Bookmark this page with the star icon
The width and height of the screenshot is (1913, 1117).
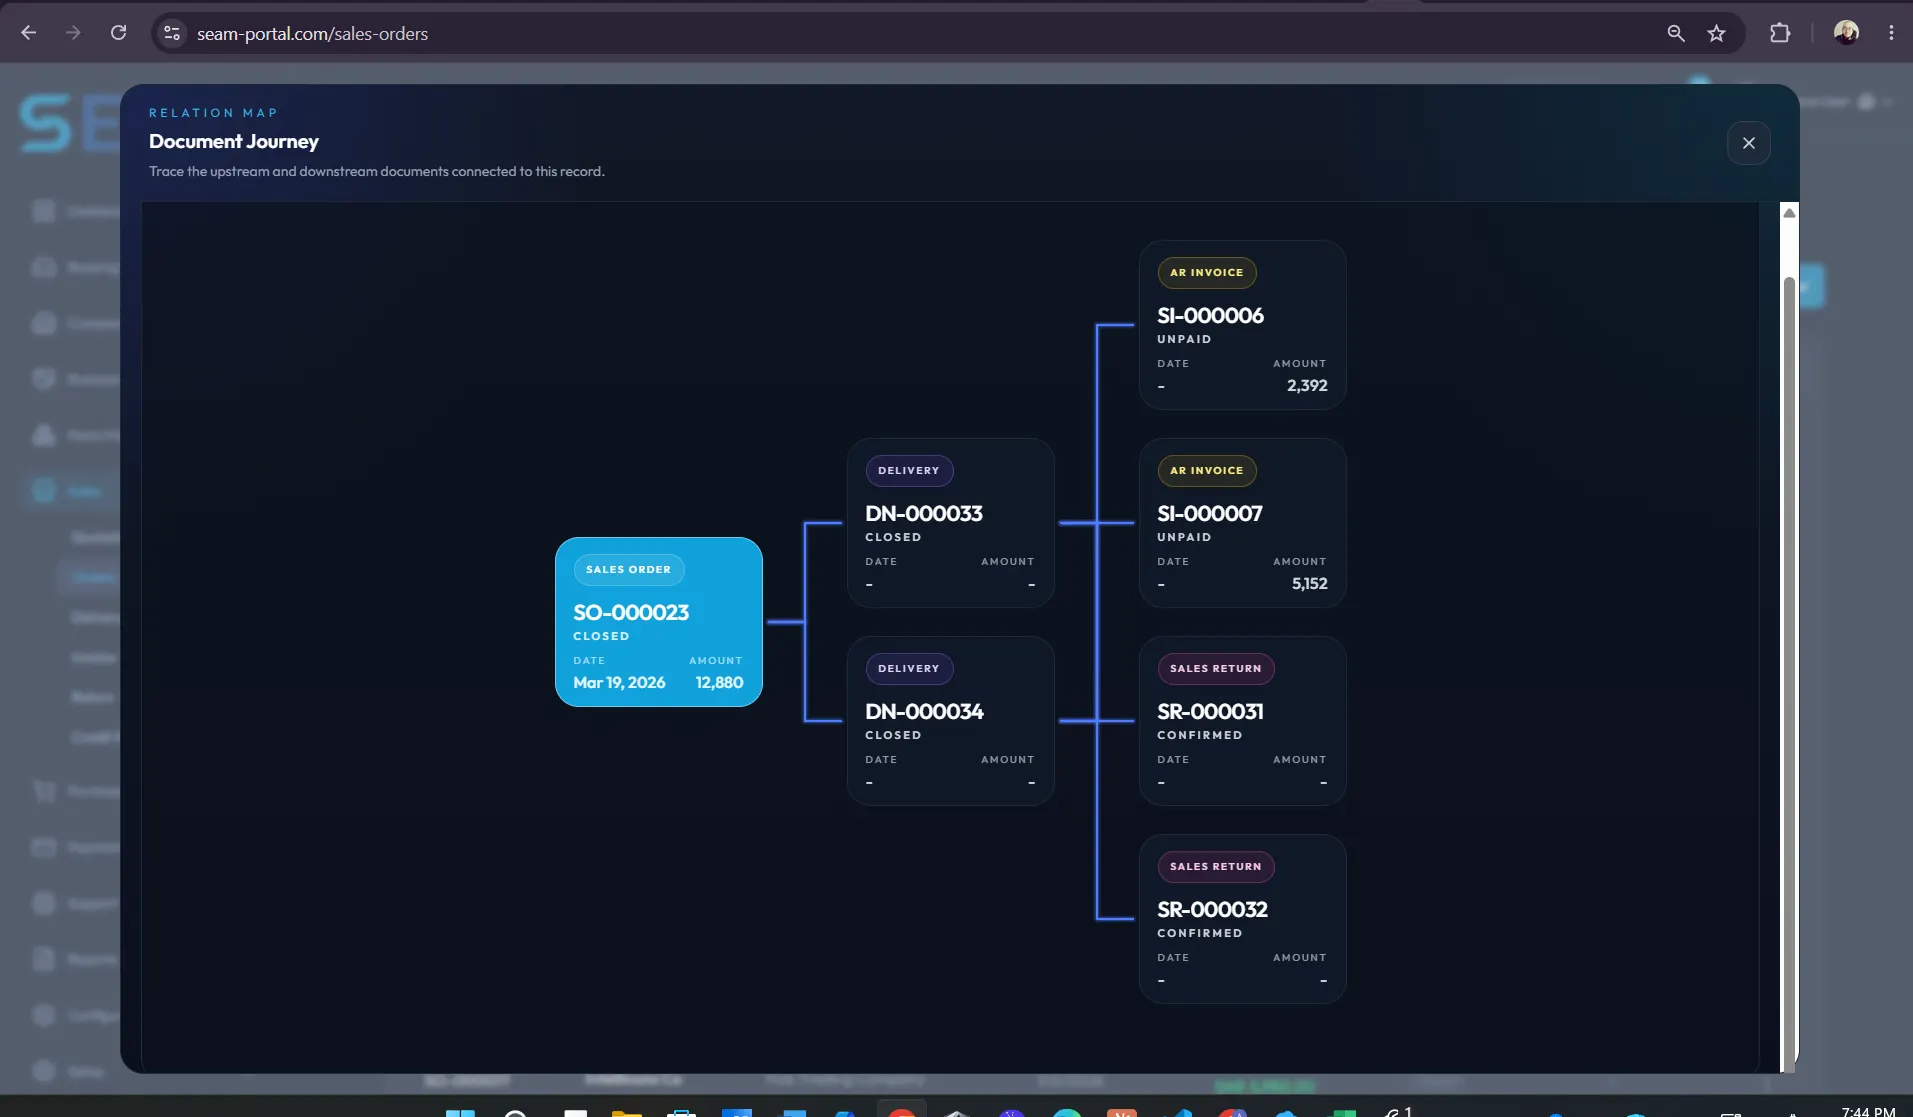point(1716,33)
